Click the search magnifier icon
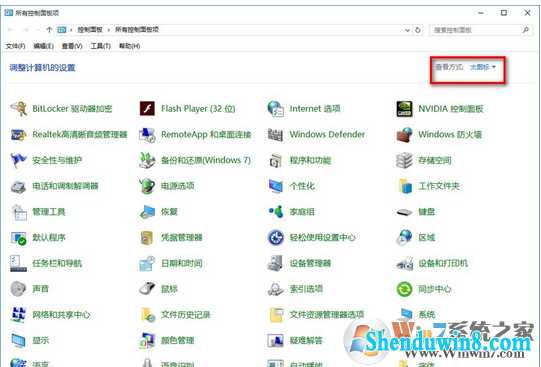The height and width of the screenshot is (367, 541). tap(526, 30)
